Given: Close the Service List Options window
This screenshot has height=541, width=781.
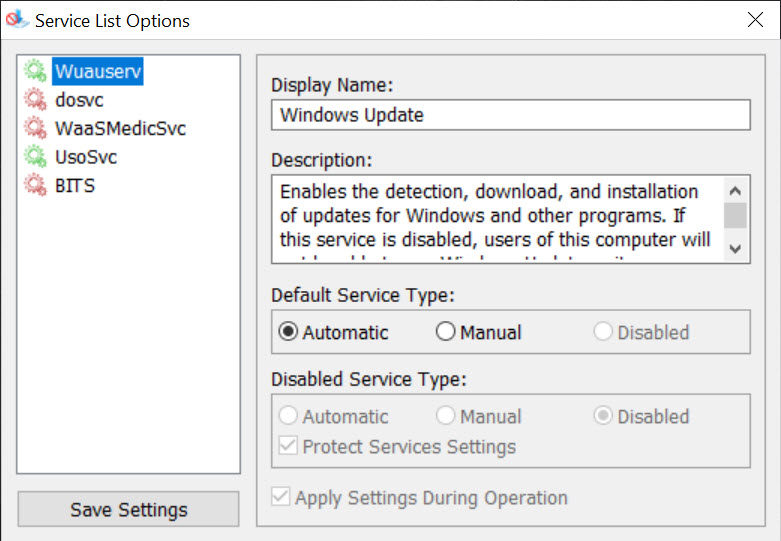Looking at the screenshot, I should tap(755, 20).
